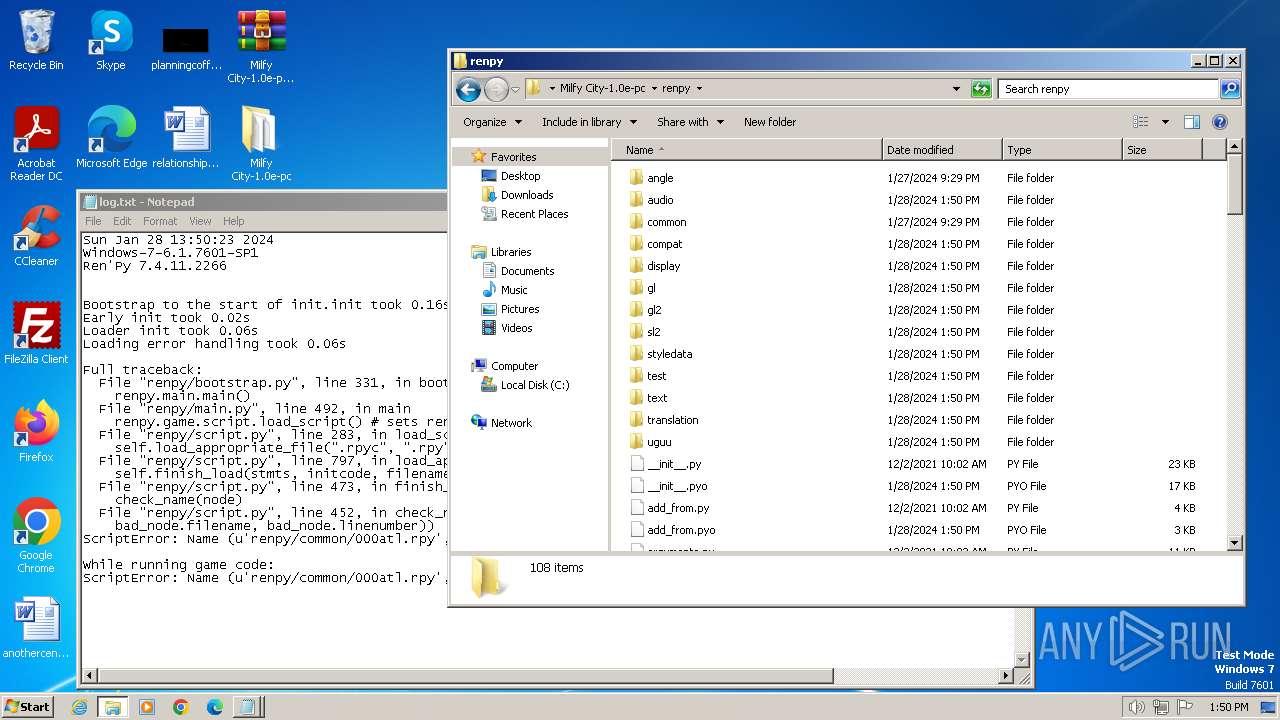The height and width of the screenshot is (720, 1280).
Task: Select the Milfy City-1.0e-pc WinRAR archive icon
Action: [261, 47]
